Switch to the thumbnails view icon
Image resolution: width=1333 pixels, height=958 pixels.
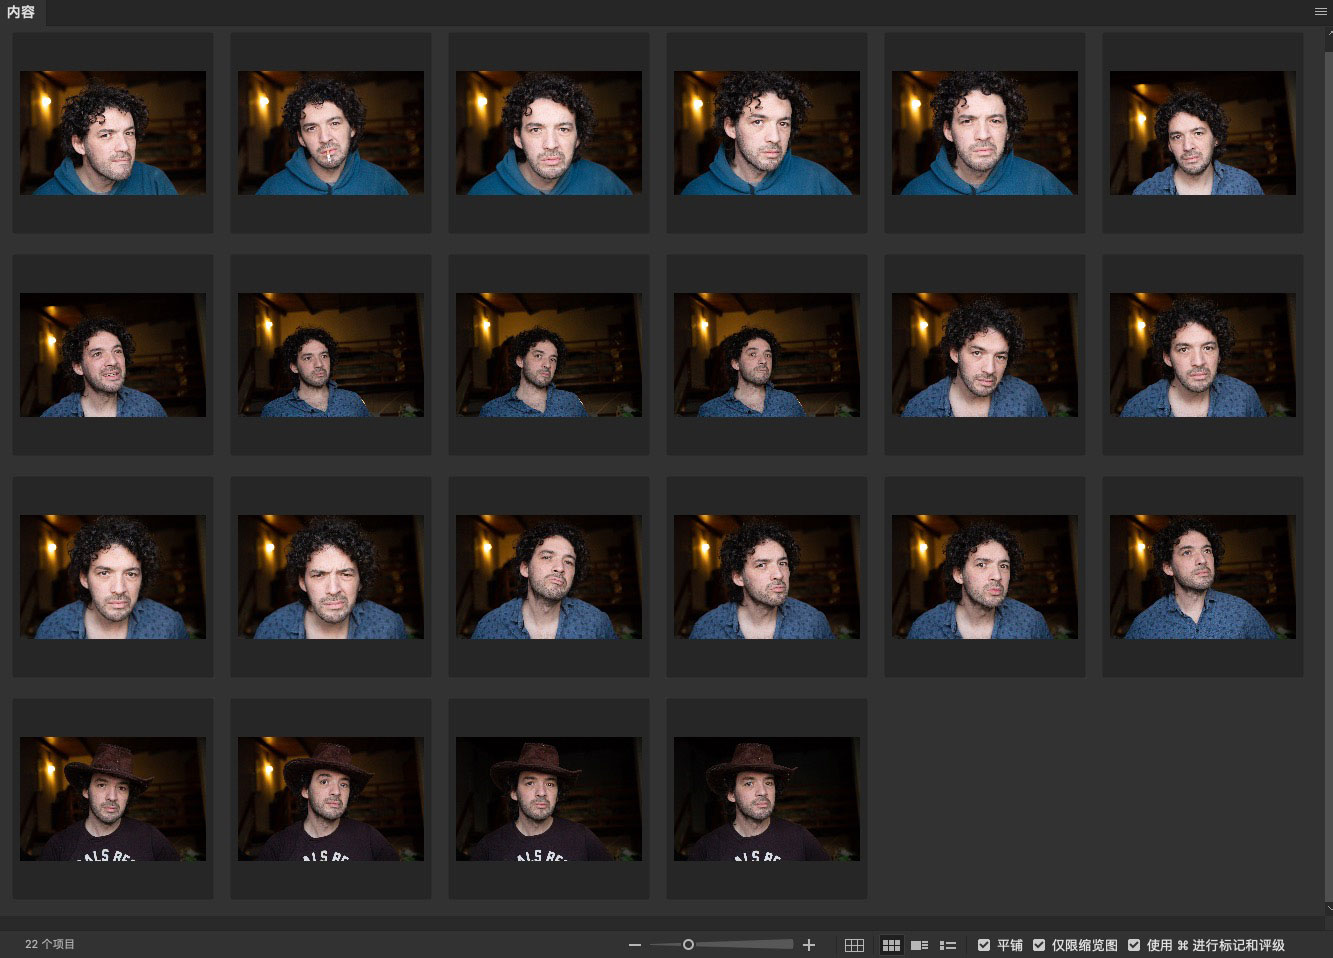[891, 945]
